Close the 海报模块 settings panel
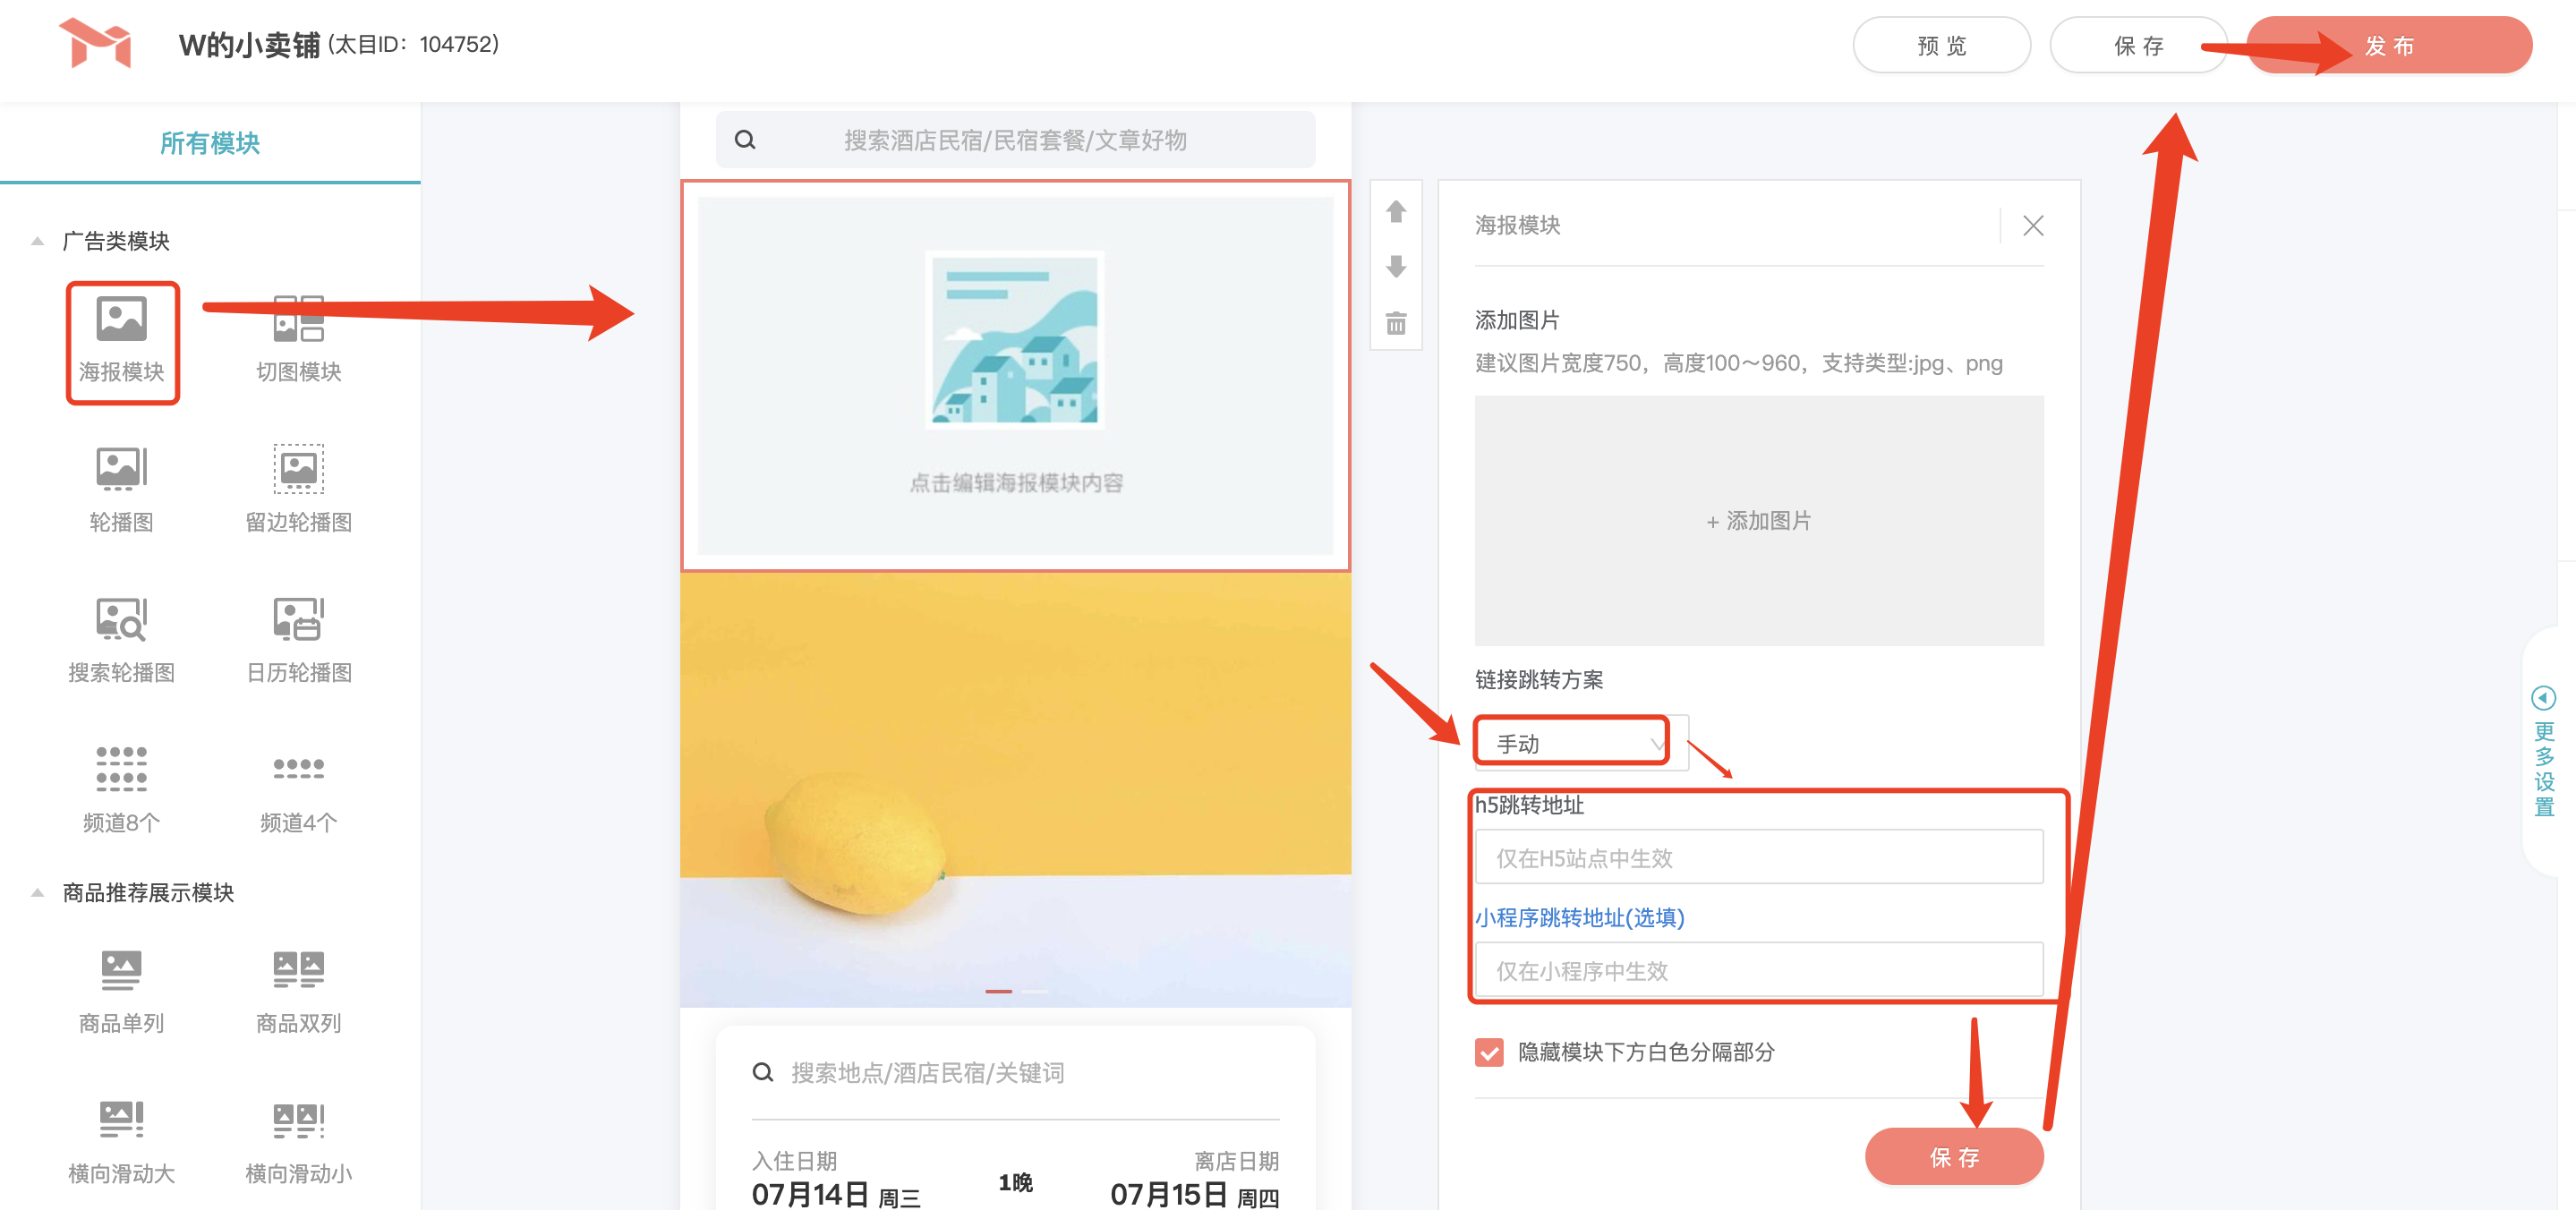The image size is (2576, 1210). (x=2033, y=225)
